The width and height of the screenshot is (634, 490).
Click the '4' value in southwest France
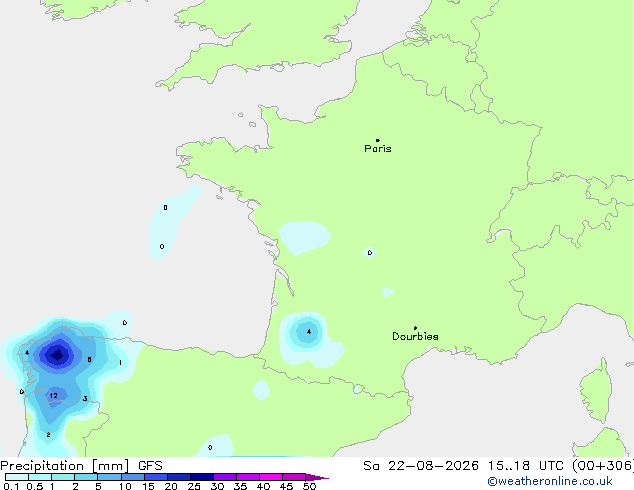[x=309, y=332]
